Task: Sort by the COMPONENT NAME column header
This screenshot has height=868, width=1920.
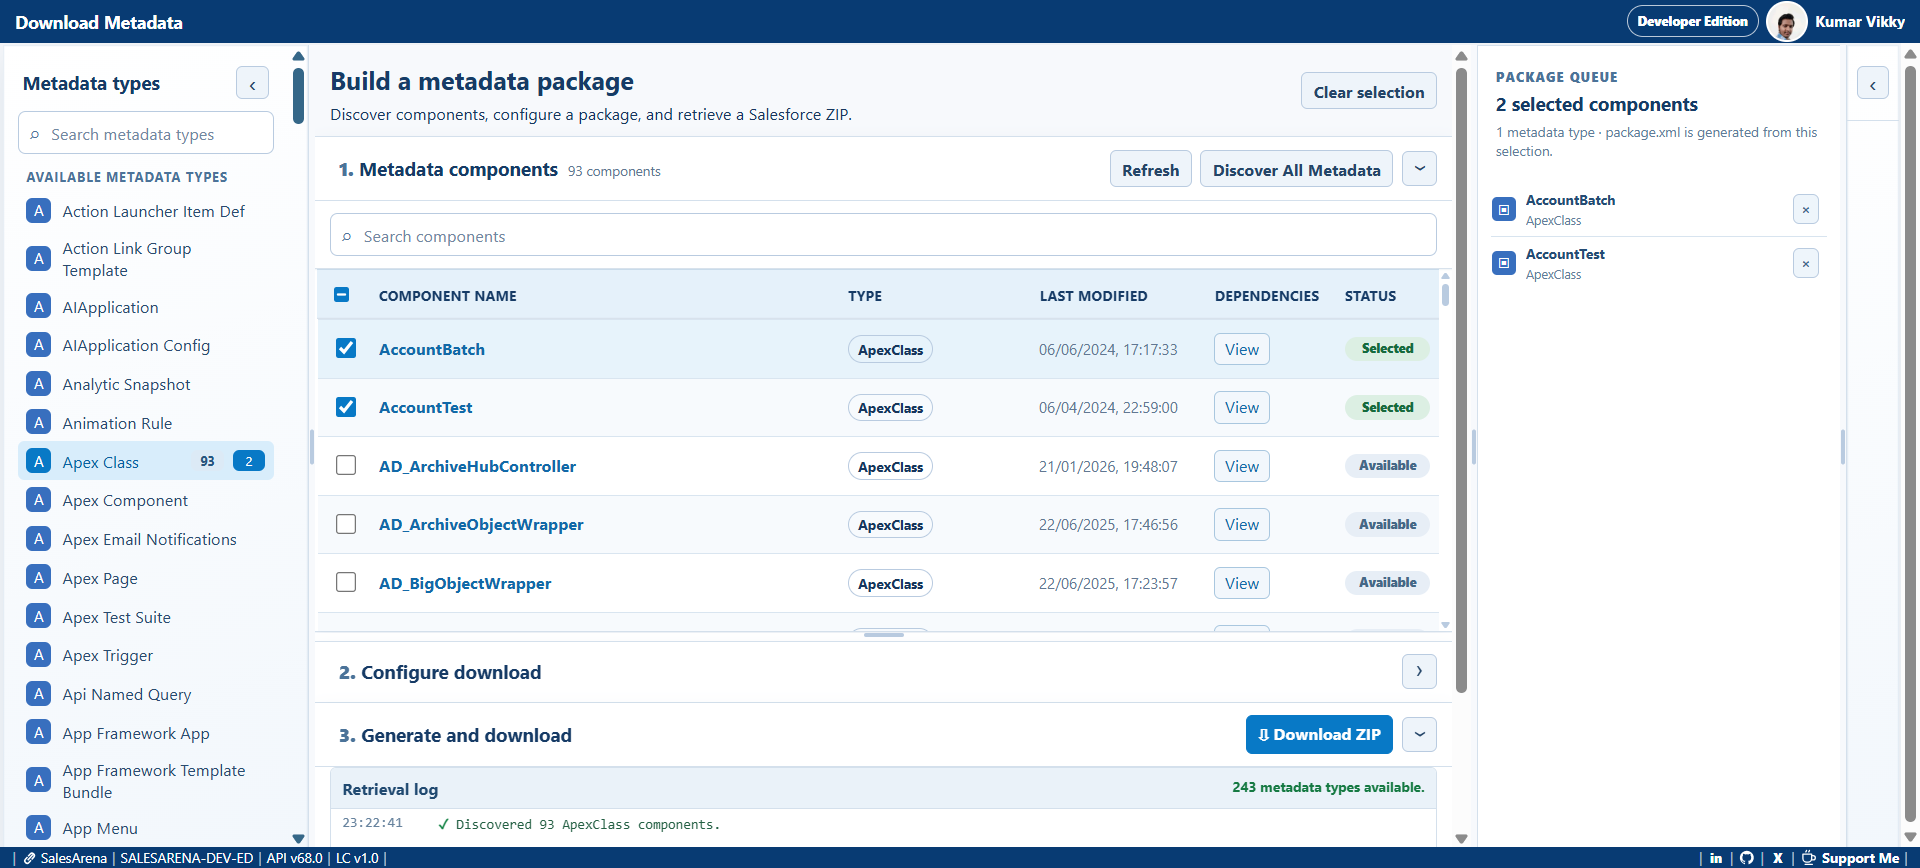Action: [447, 296]
